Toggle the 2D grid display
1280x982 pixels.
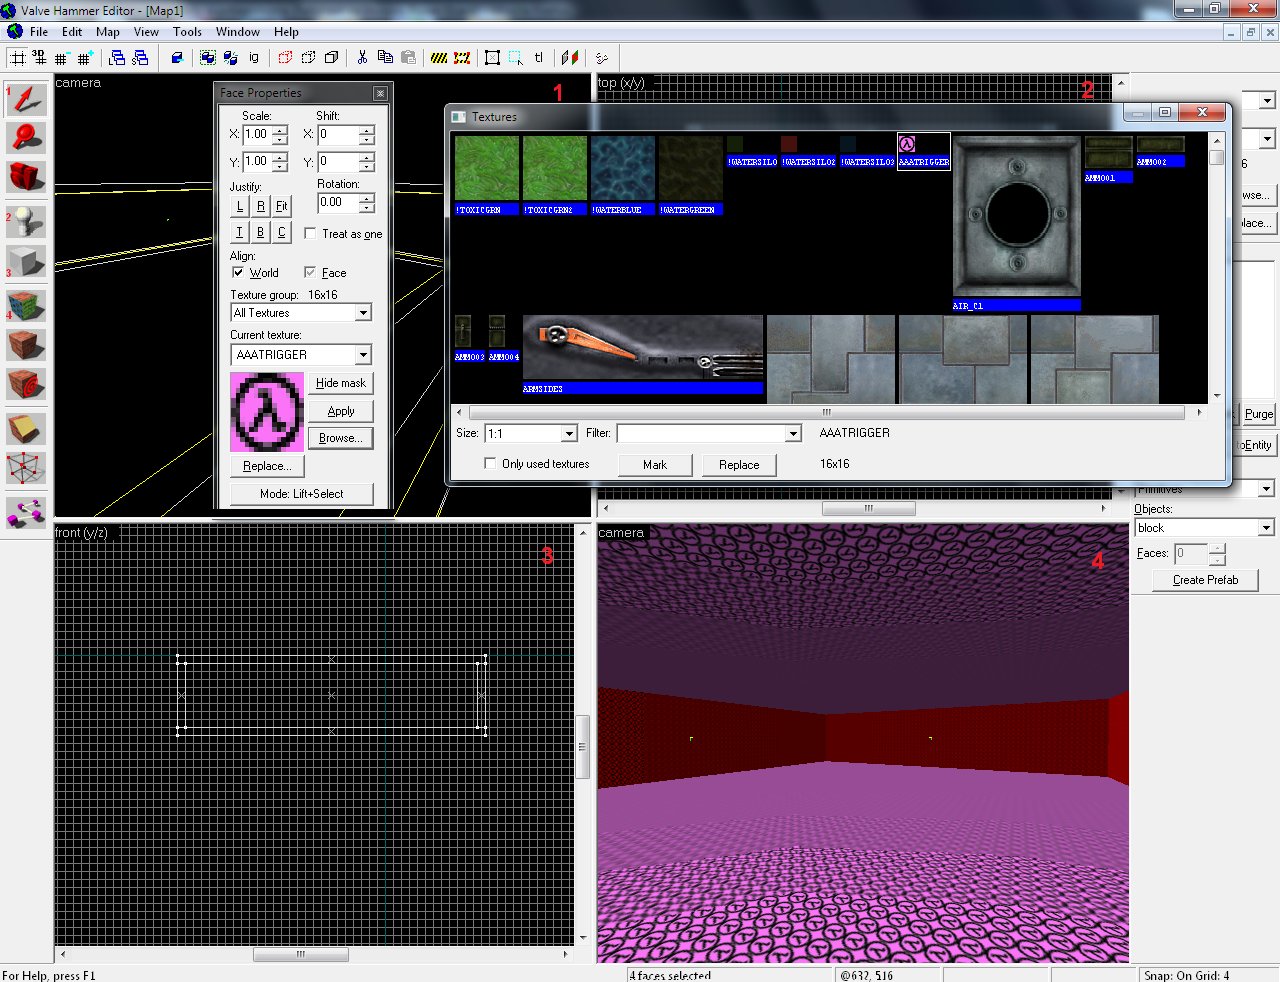17,58
